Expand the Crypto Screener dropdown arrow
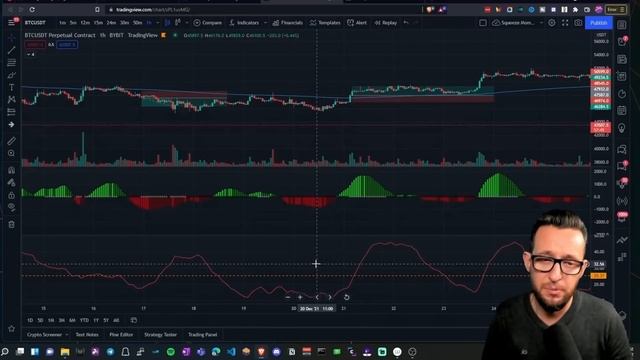The image size is (640, 360). [67, 335]
